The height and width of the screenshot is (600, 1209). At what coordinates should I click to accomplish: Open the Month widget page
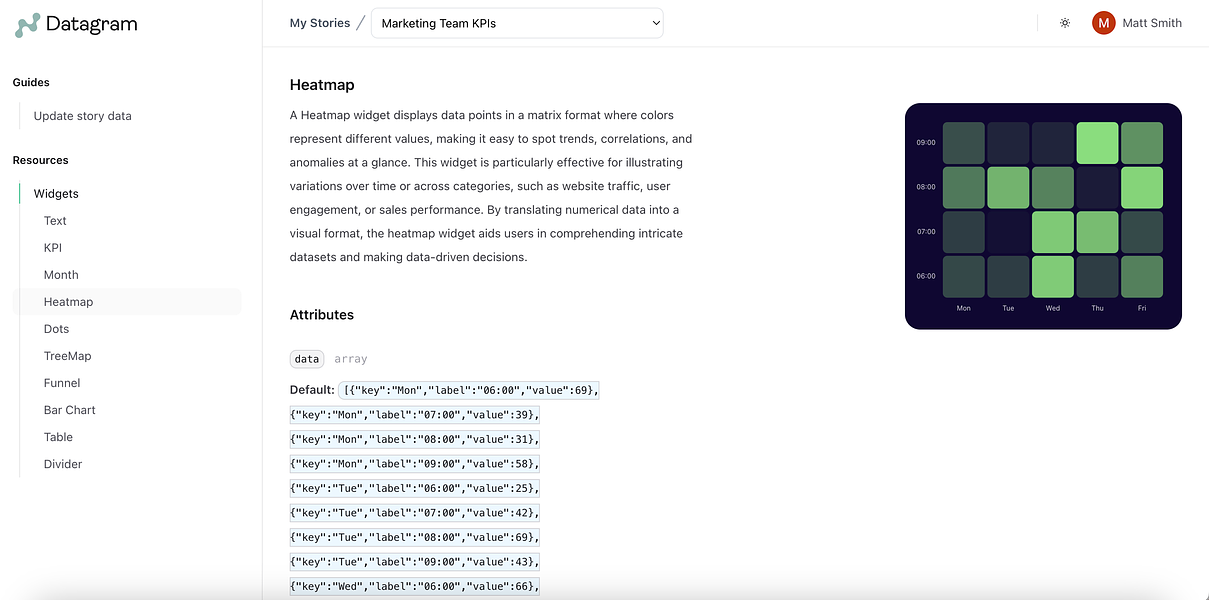point(61,275)
